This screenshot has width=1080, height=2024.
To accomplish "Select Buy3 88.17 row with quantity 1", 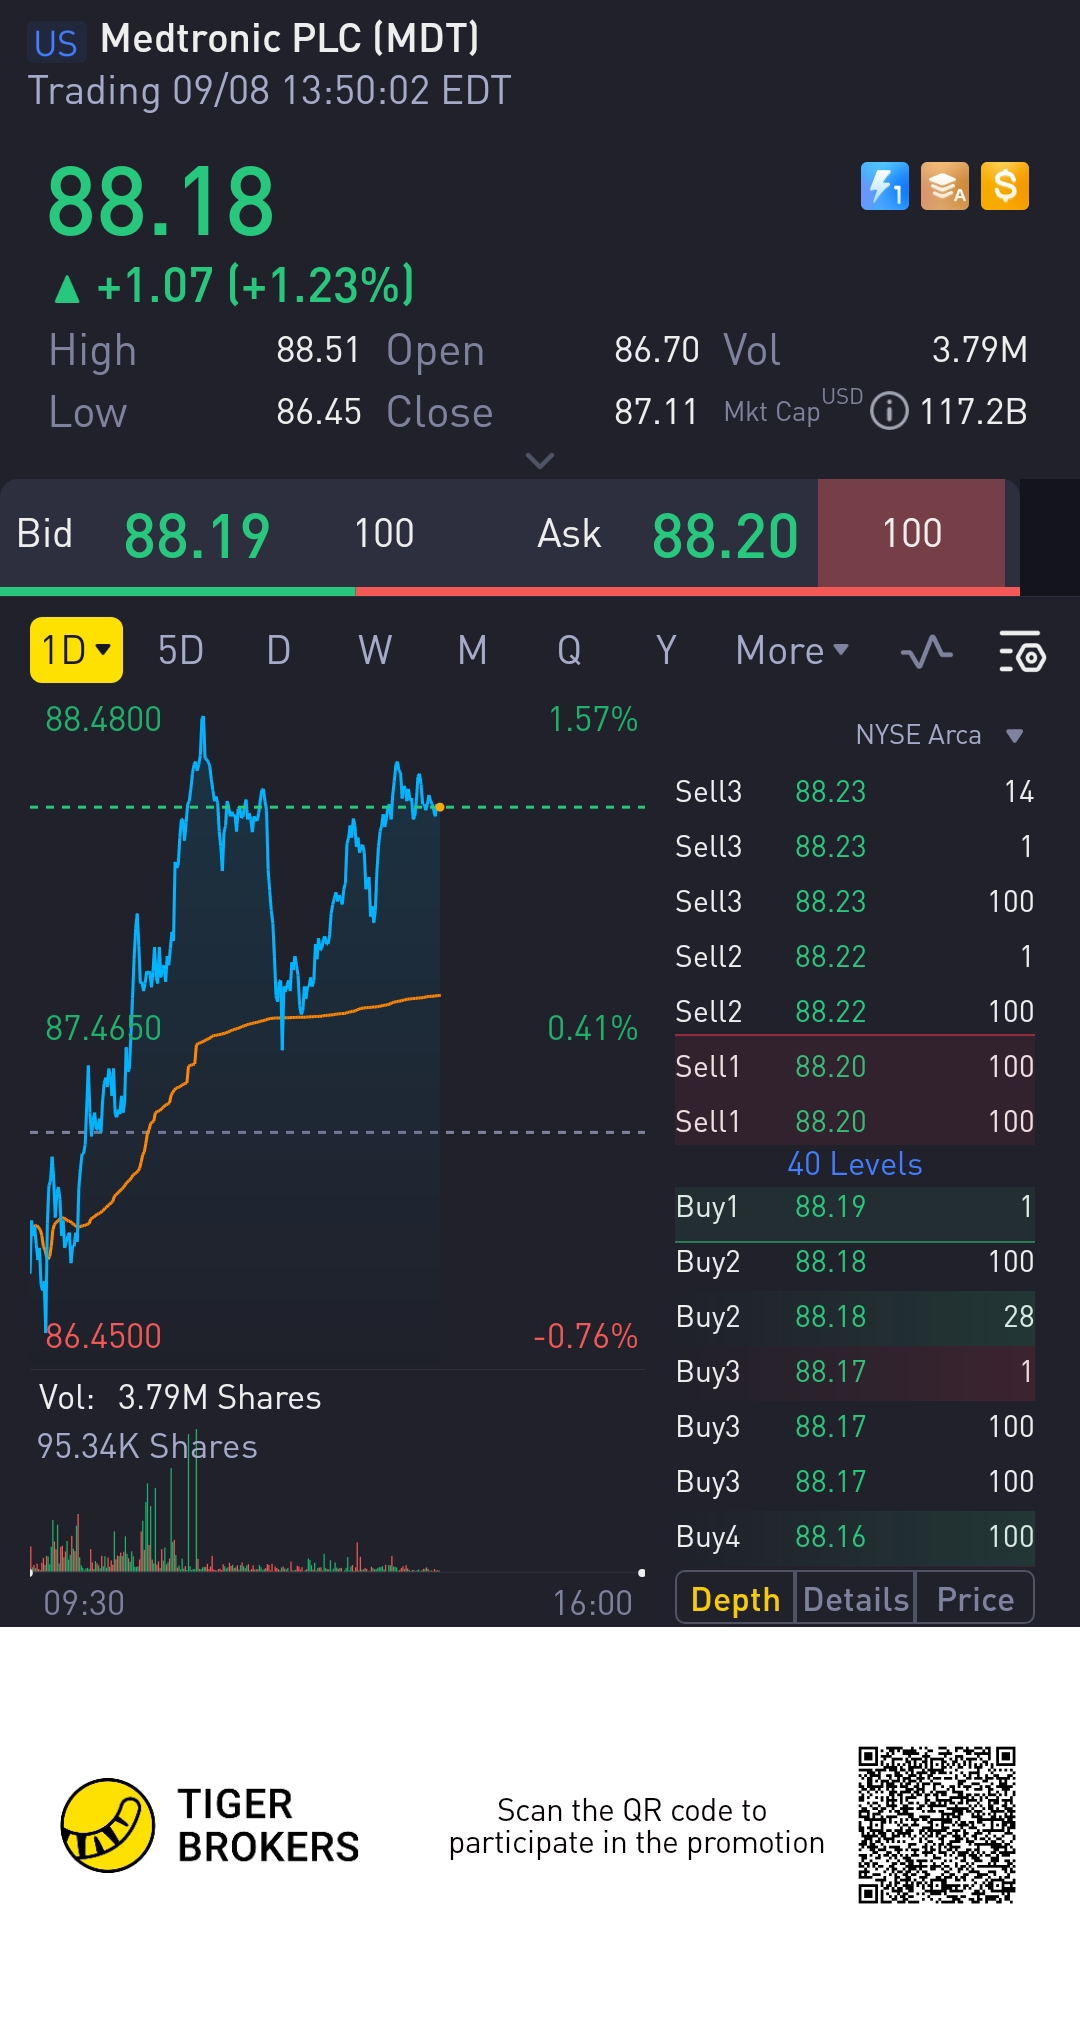I will pyautogui.click(x=855, y=1371).
